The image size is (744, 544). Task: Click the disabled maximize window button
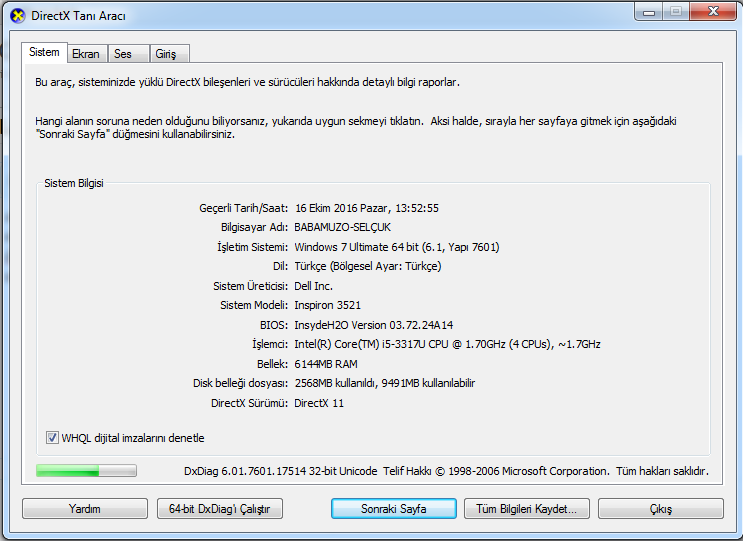tap(676, 11)
